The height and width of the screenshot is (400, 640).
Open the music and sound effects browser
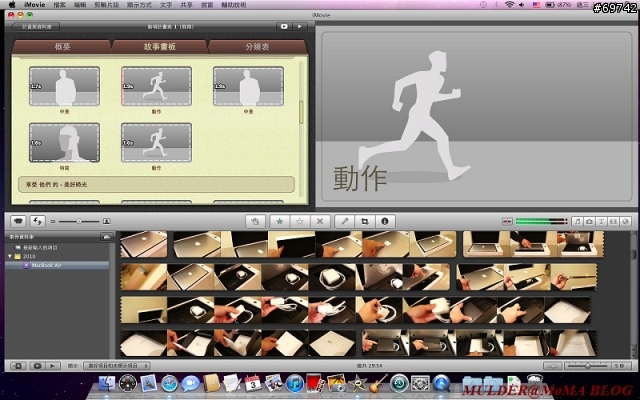point(577,221)
